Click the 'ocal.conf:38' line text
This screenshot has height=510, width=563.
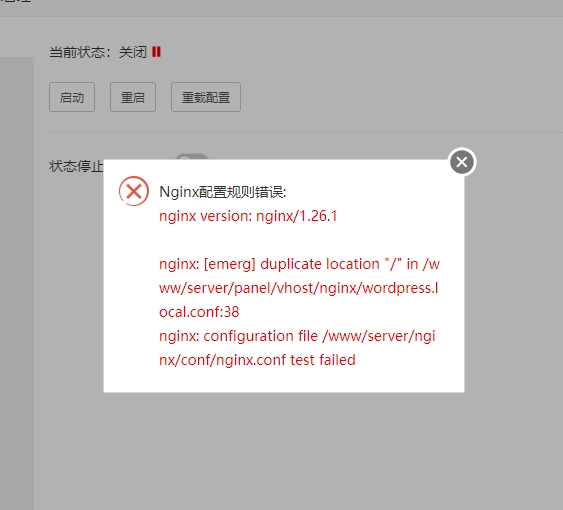point(199,312)
